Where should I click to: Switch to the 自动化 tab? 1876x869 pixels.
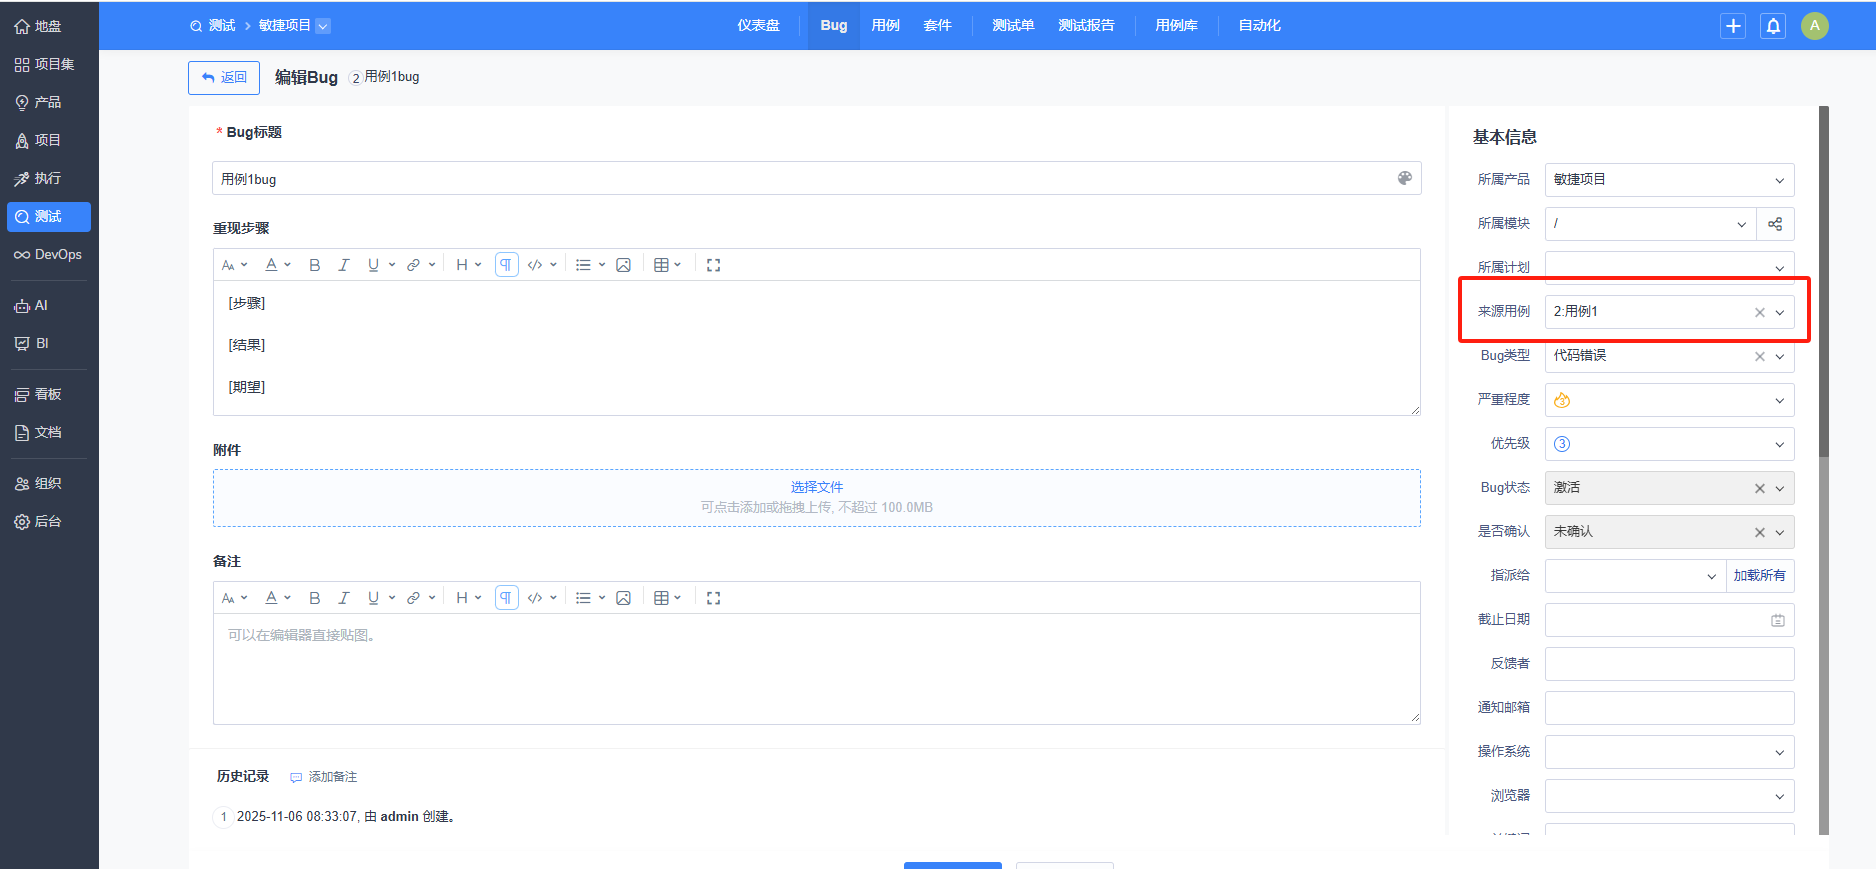[1259, 26]
